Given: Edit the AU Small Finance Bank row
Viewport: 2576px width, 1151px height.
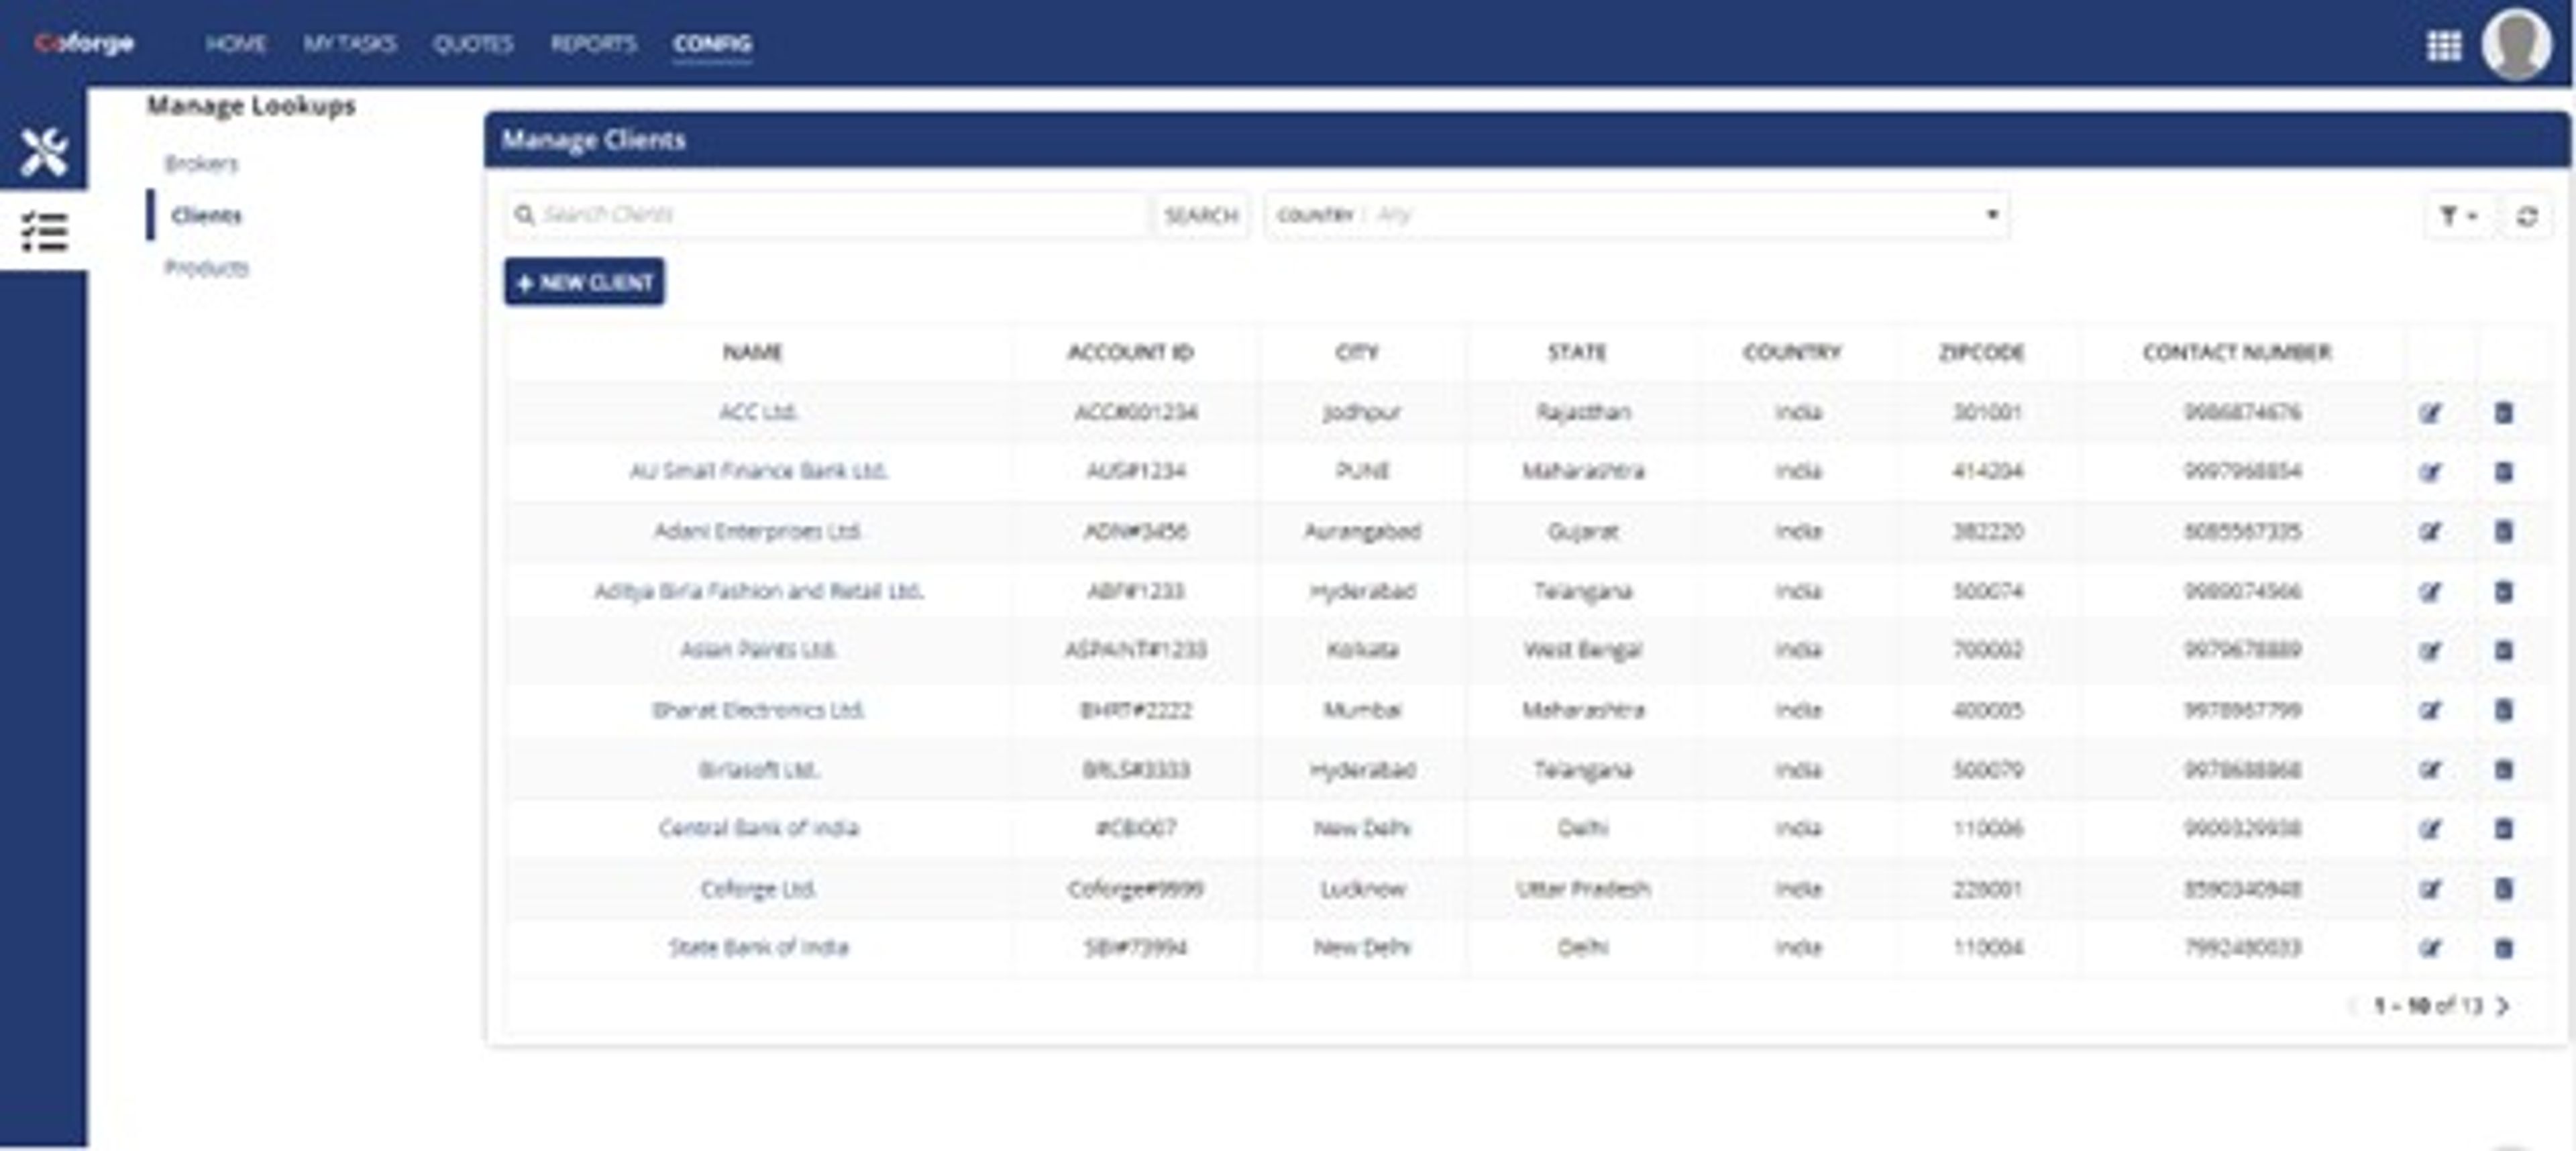Looking at the screenshot, I should [x=2430, y=471].
